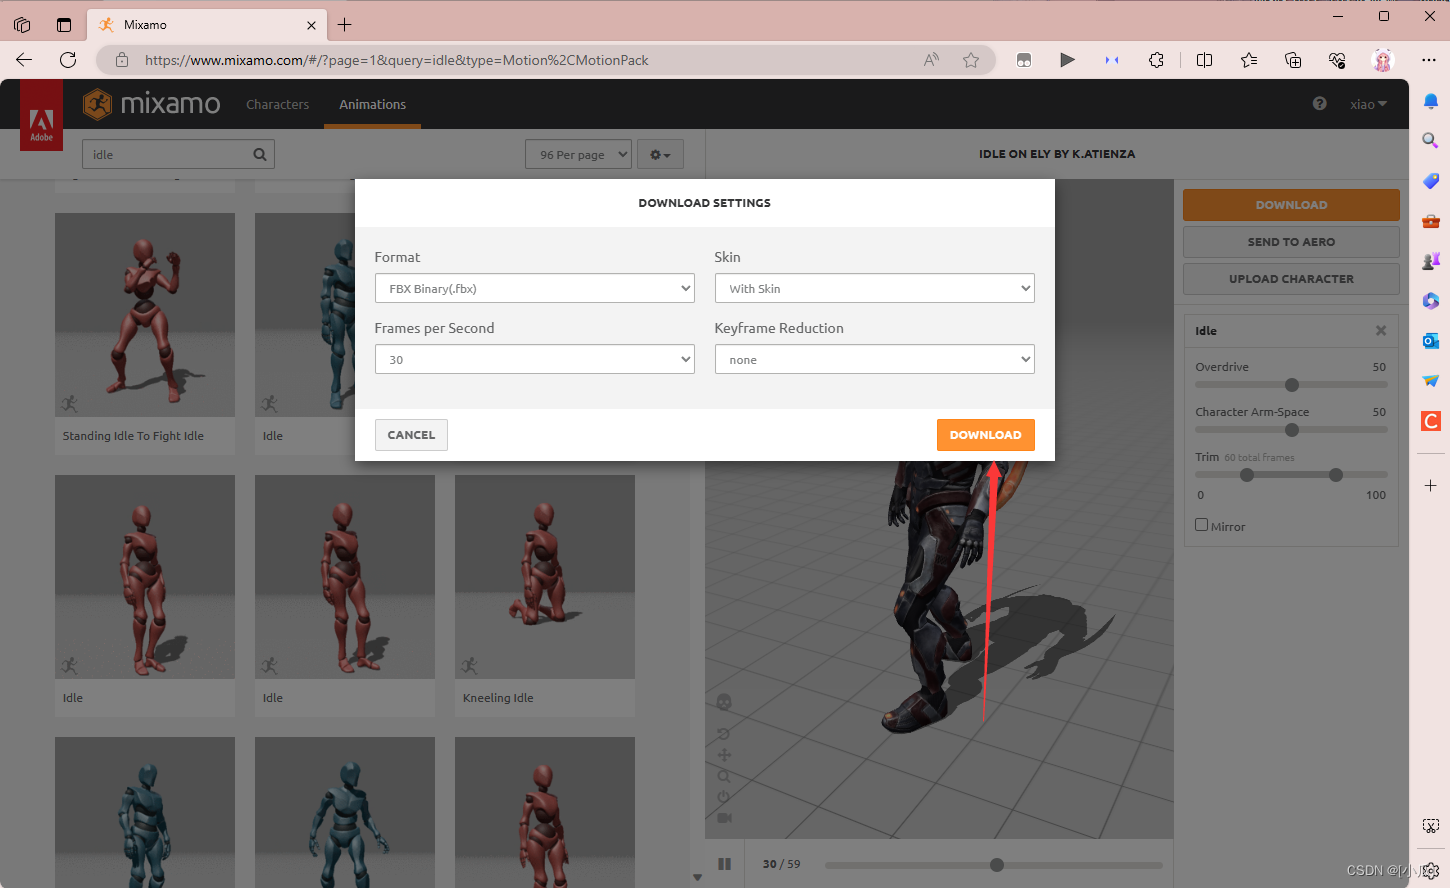Open the sidebar tools briefcase icon

[1431, 221]
